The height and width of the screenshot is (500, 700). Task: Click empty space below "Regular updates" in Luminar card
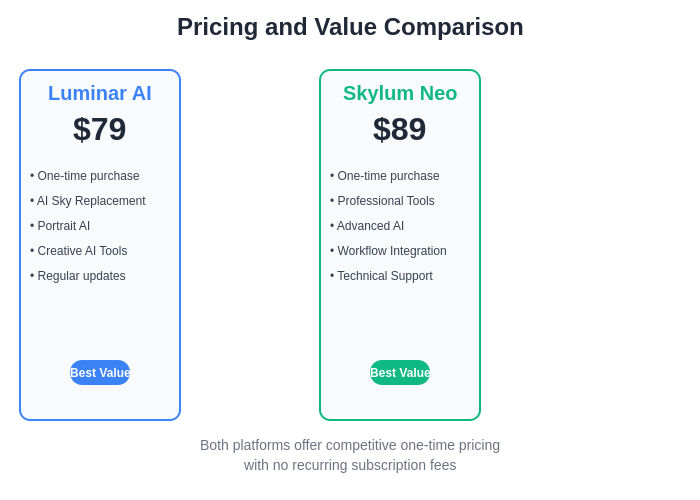point(100,320)
